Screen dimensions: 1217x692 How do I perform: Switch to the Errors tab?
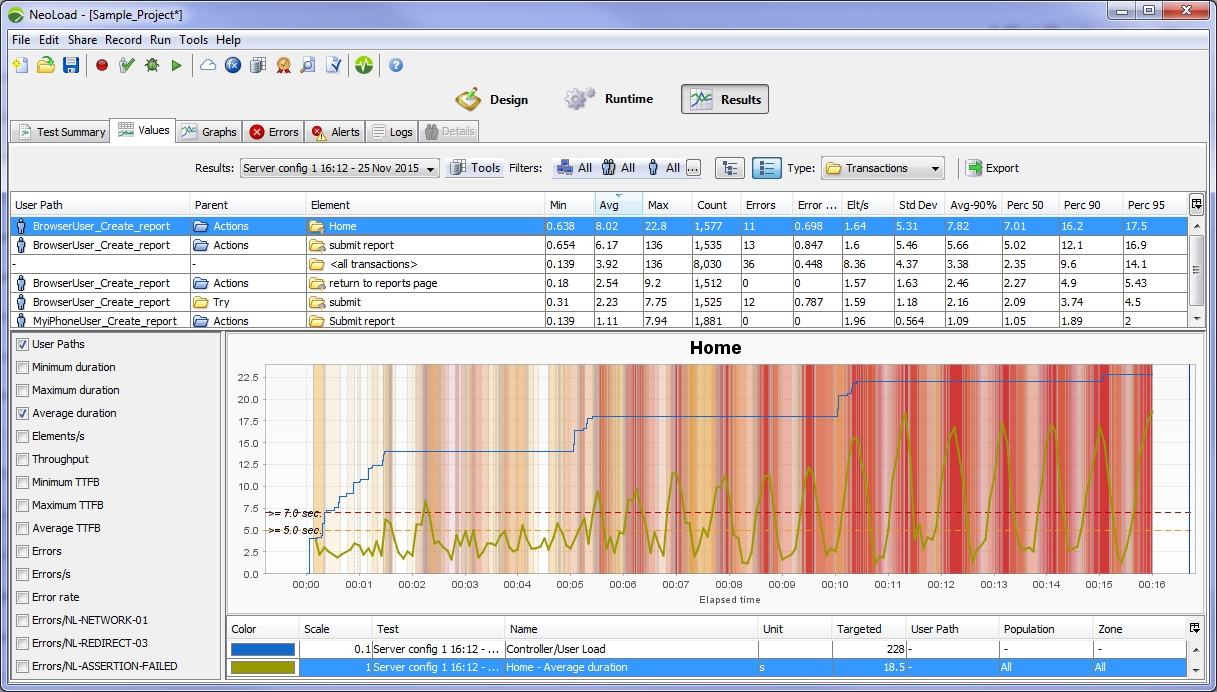pyautogui.click(x=274, y=132)
